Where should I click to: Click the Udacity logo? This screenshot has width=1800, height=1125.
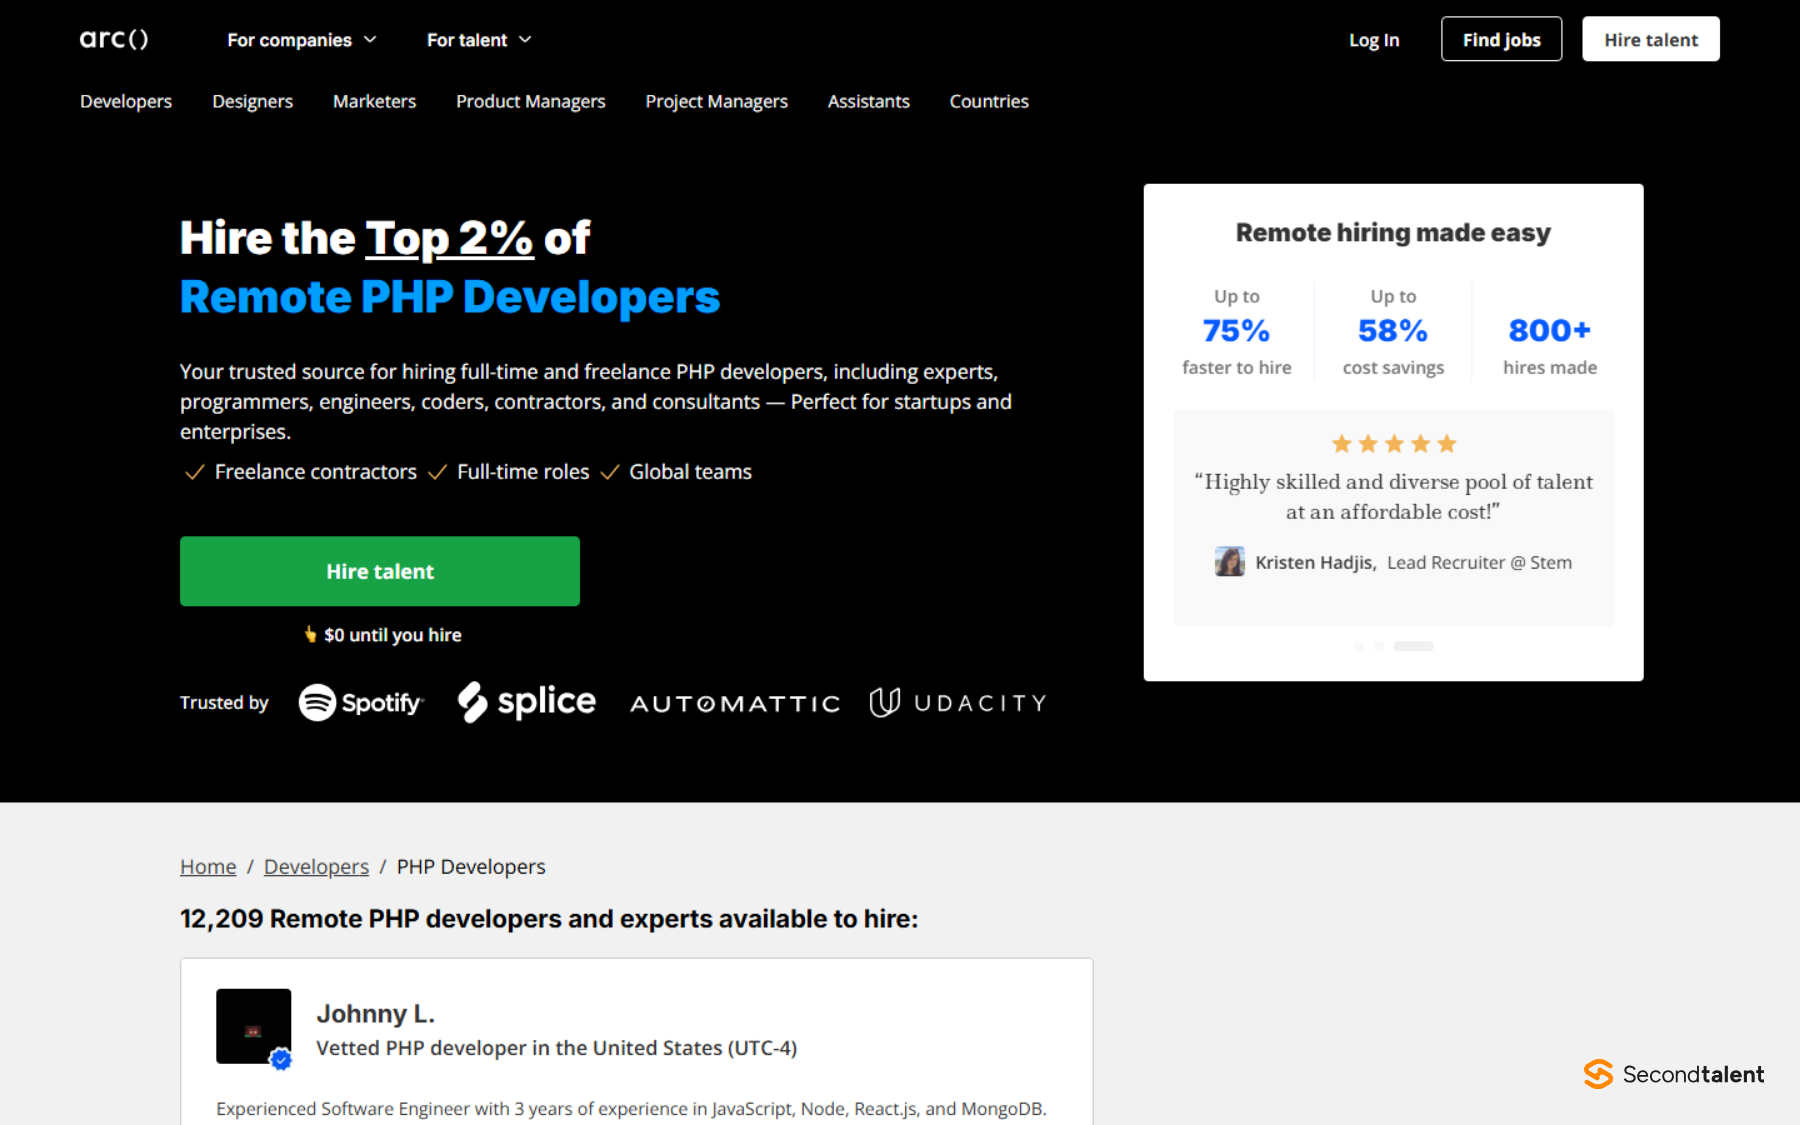point(958,703)
